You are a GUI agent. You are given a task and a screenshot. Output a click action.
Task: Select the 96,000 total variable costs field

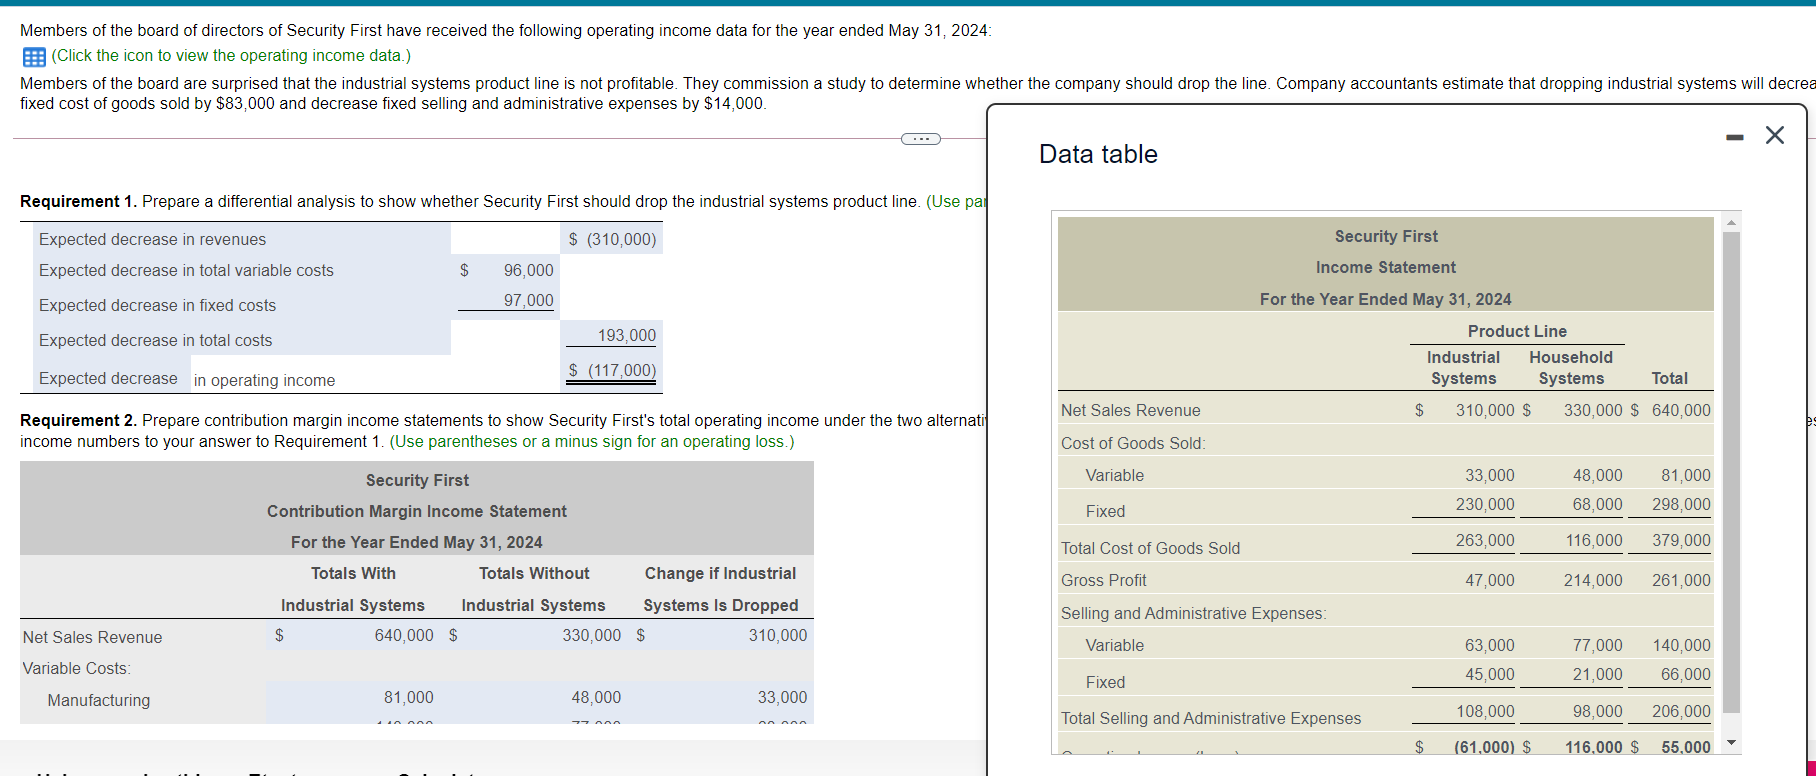click(506, 270)
